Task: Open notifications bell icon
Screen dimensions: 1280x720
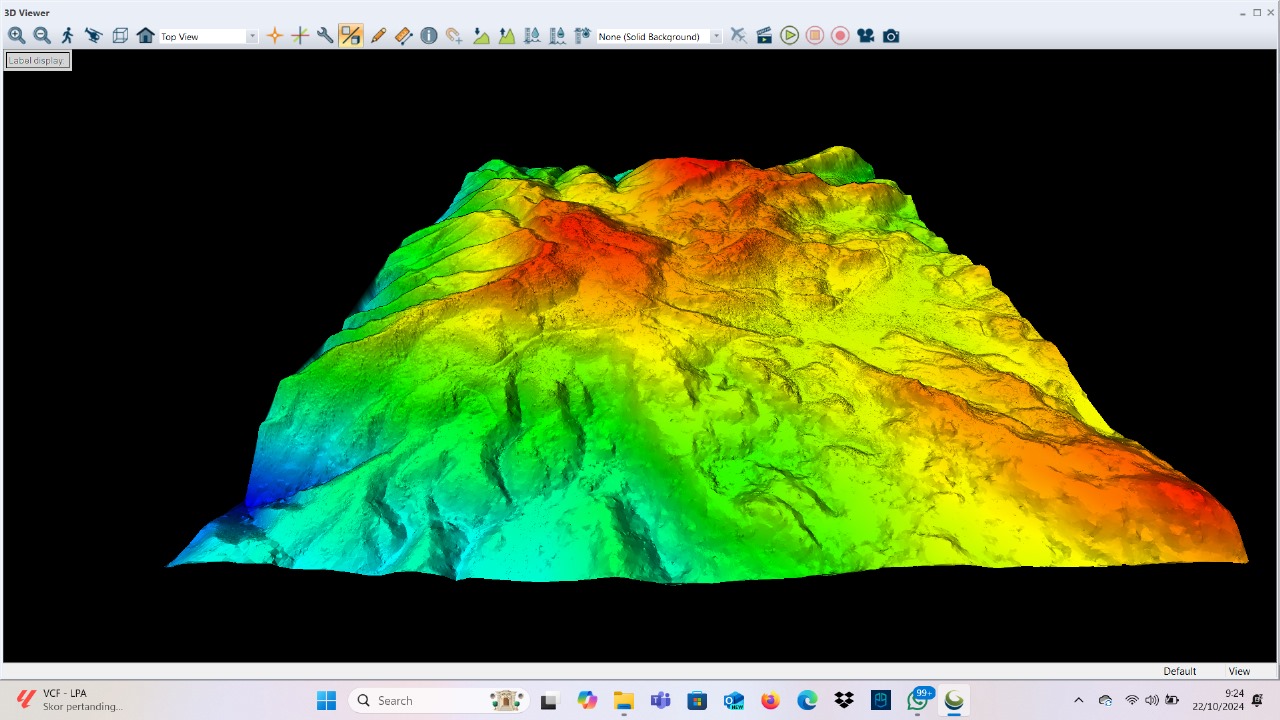Action: tap(1259, 700)
